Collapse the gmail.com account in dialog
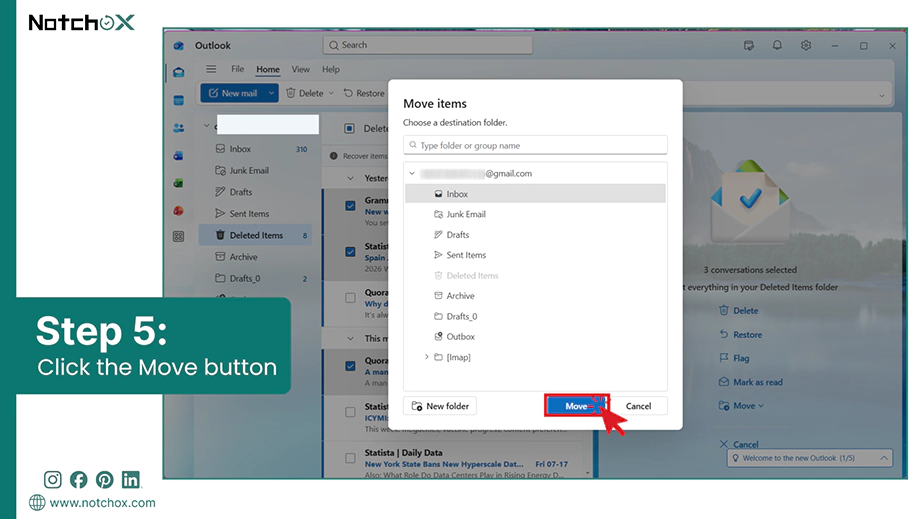The width and height of the screenshot is (922, 519). [x=412, y=173]
